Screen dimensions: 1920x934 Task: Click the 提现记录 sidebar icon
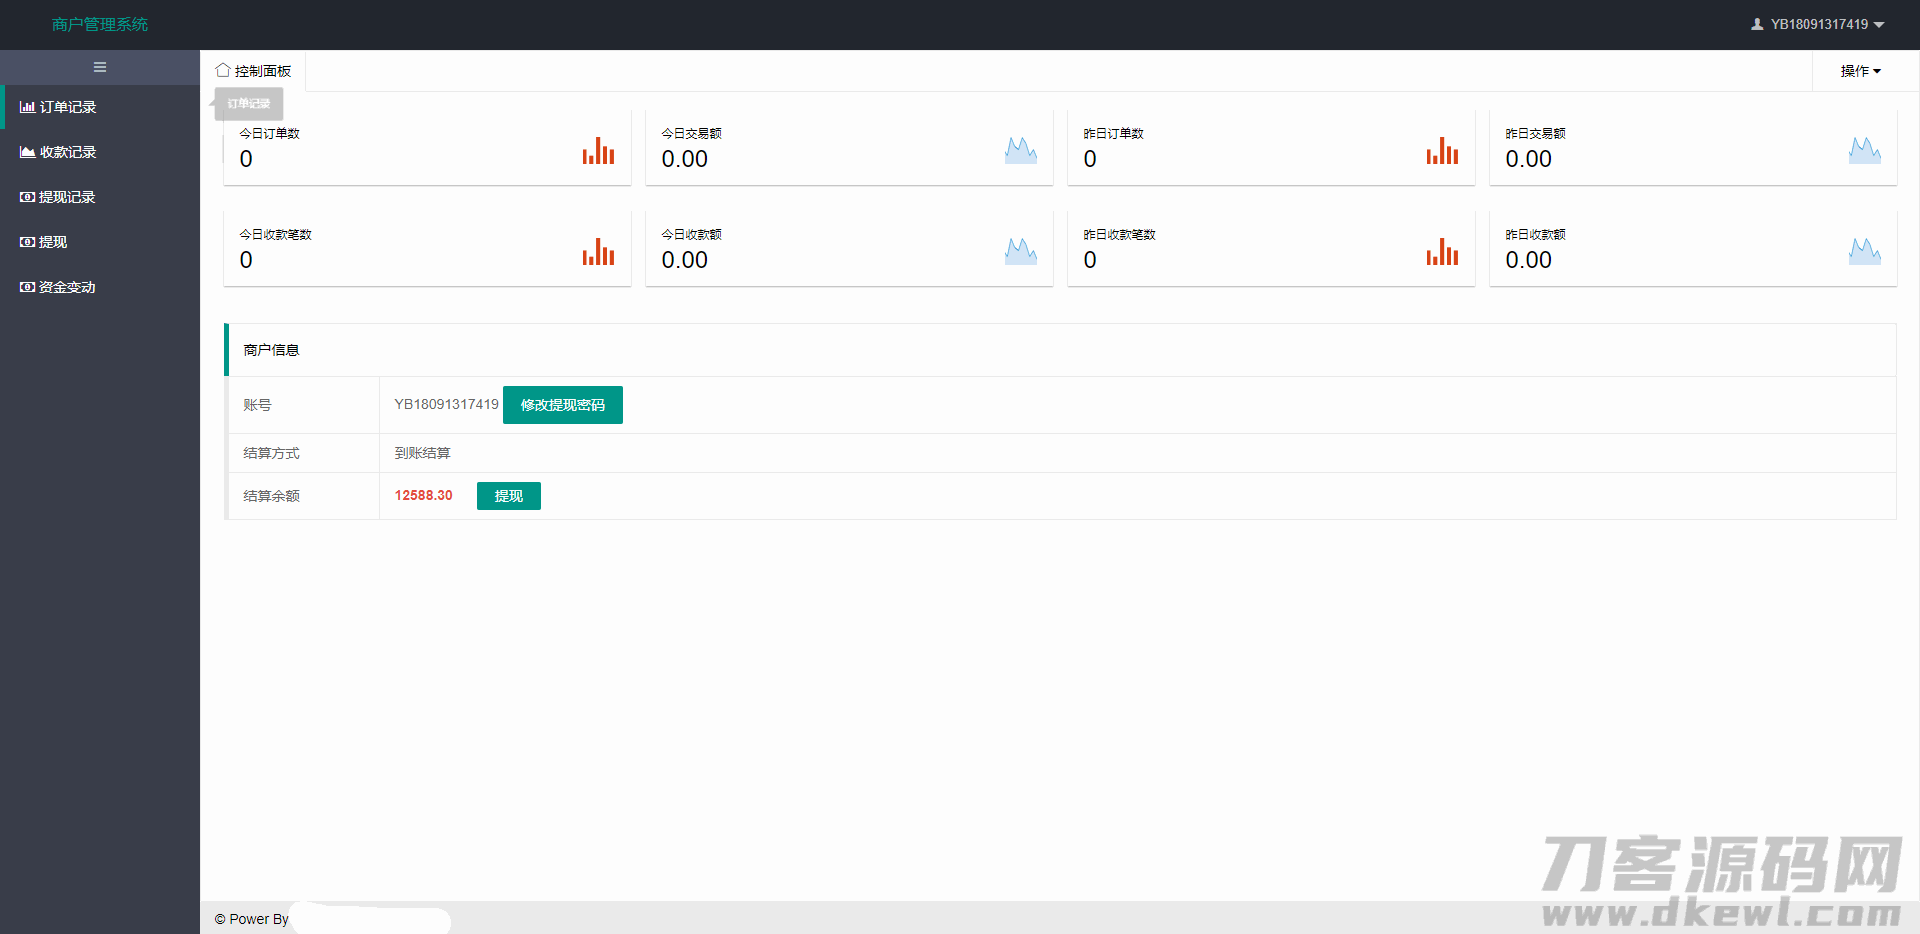[27, 197]
